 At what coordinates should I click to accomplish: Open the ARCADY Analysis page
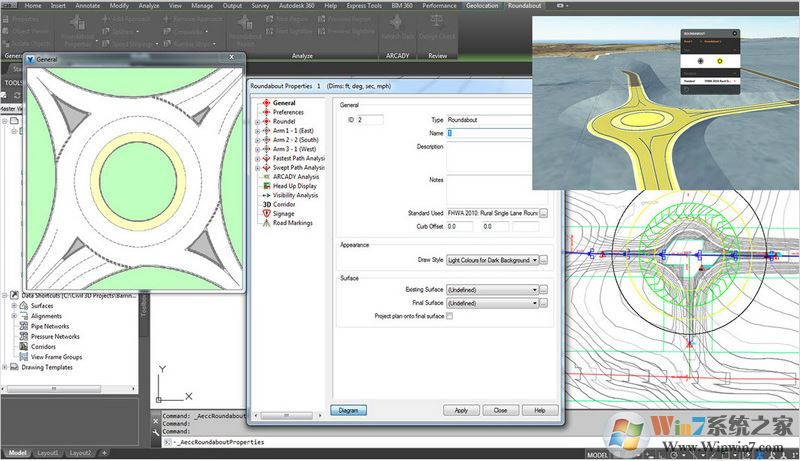pos(296,176)
